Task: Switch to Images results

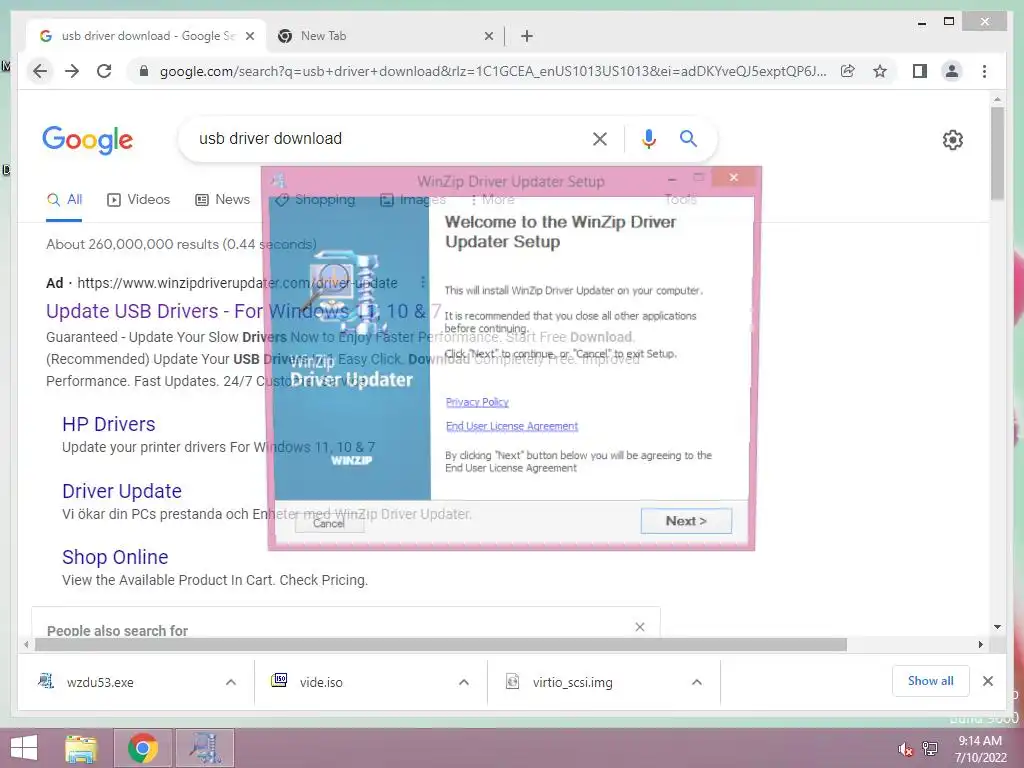Action: coord(413,199)
